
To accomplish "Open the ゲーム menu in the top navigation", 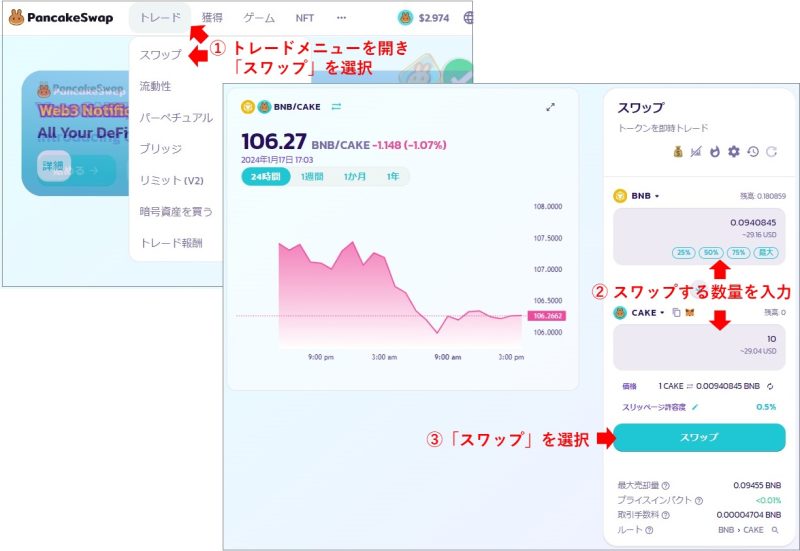I will point(259,18).
